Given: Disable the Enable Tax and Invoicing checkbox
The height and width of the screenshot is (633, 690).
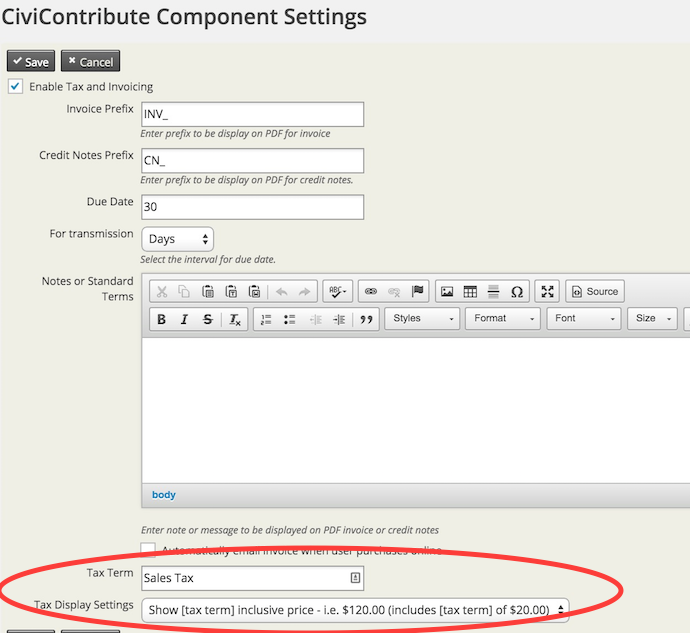Looking at the screenshot, I should pyautogui.click(x=15, y=87).
